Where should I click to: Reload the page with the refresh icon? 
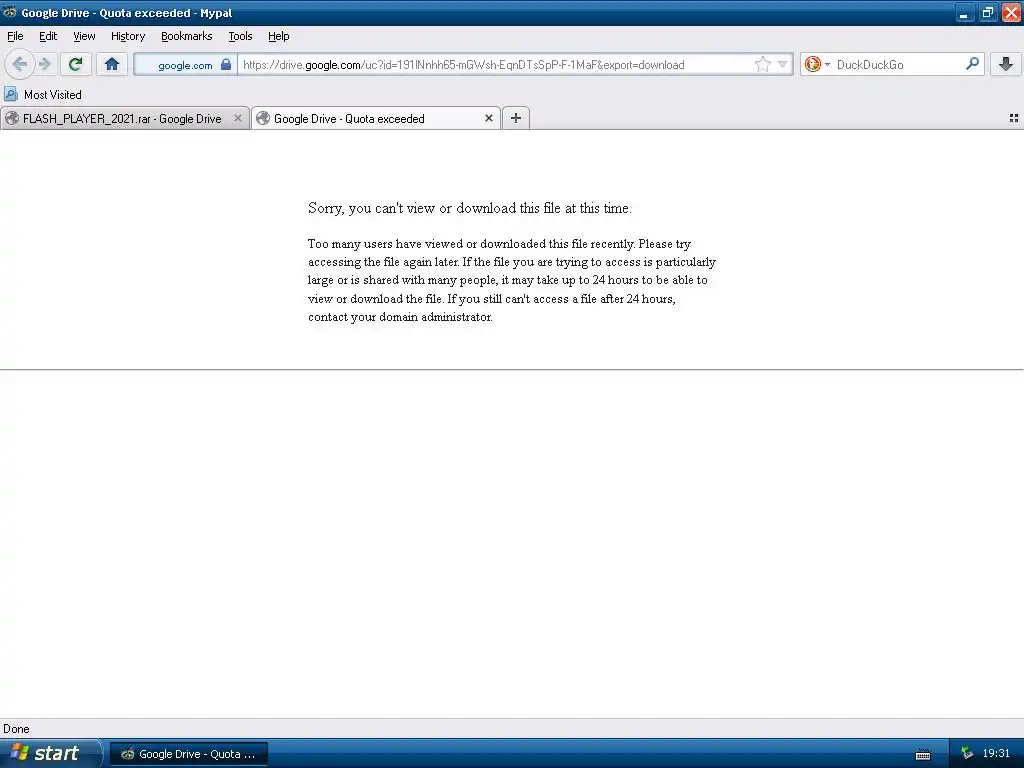click(75, 64)
